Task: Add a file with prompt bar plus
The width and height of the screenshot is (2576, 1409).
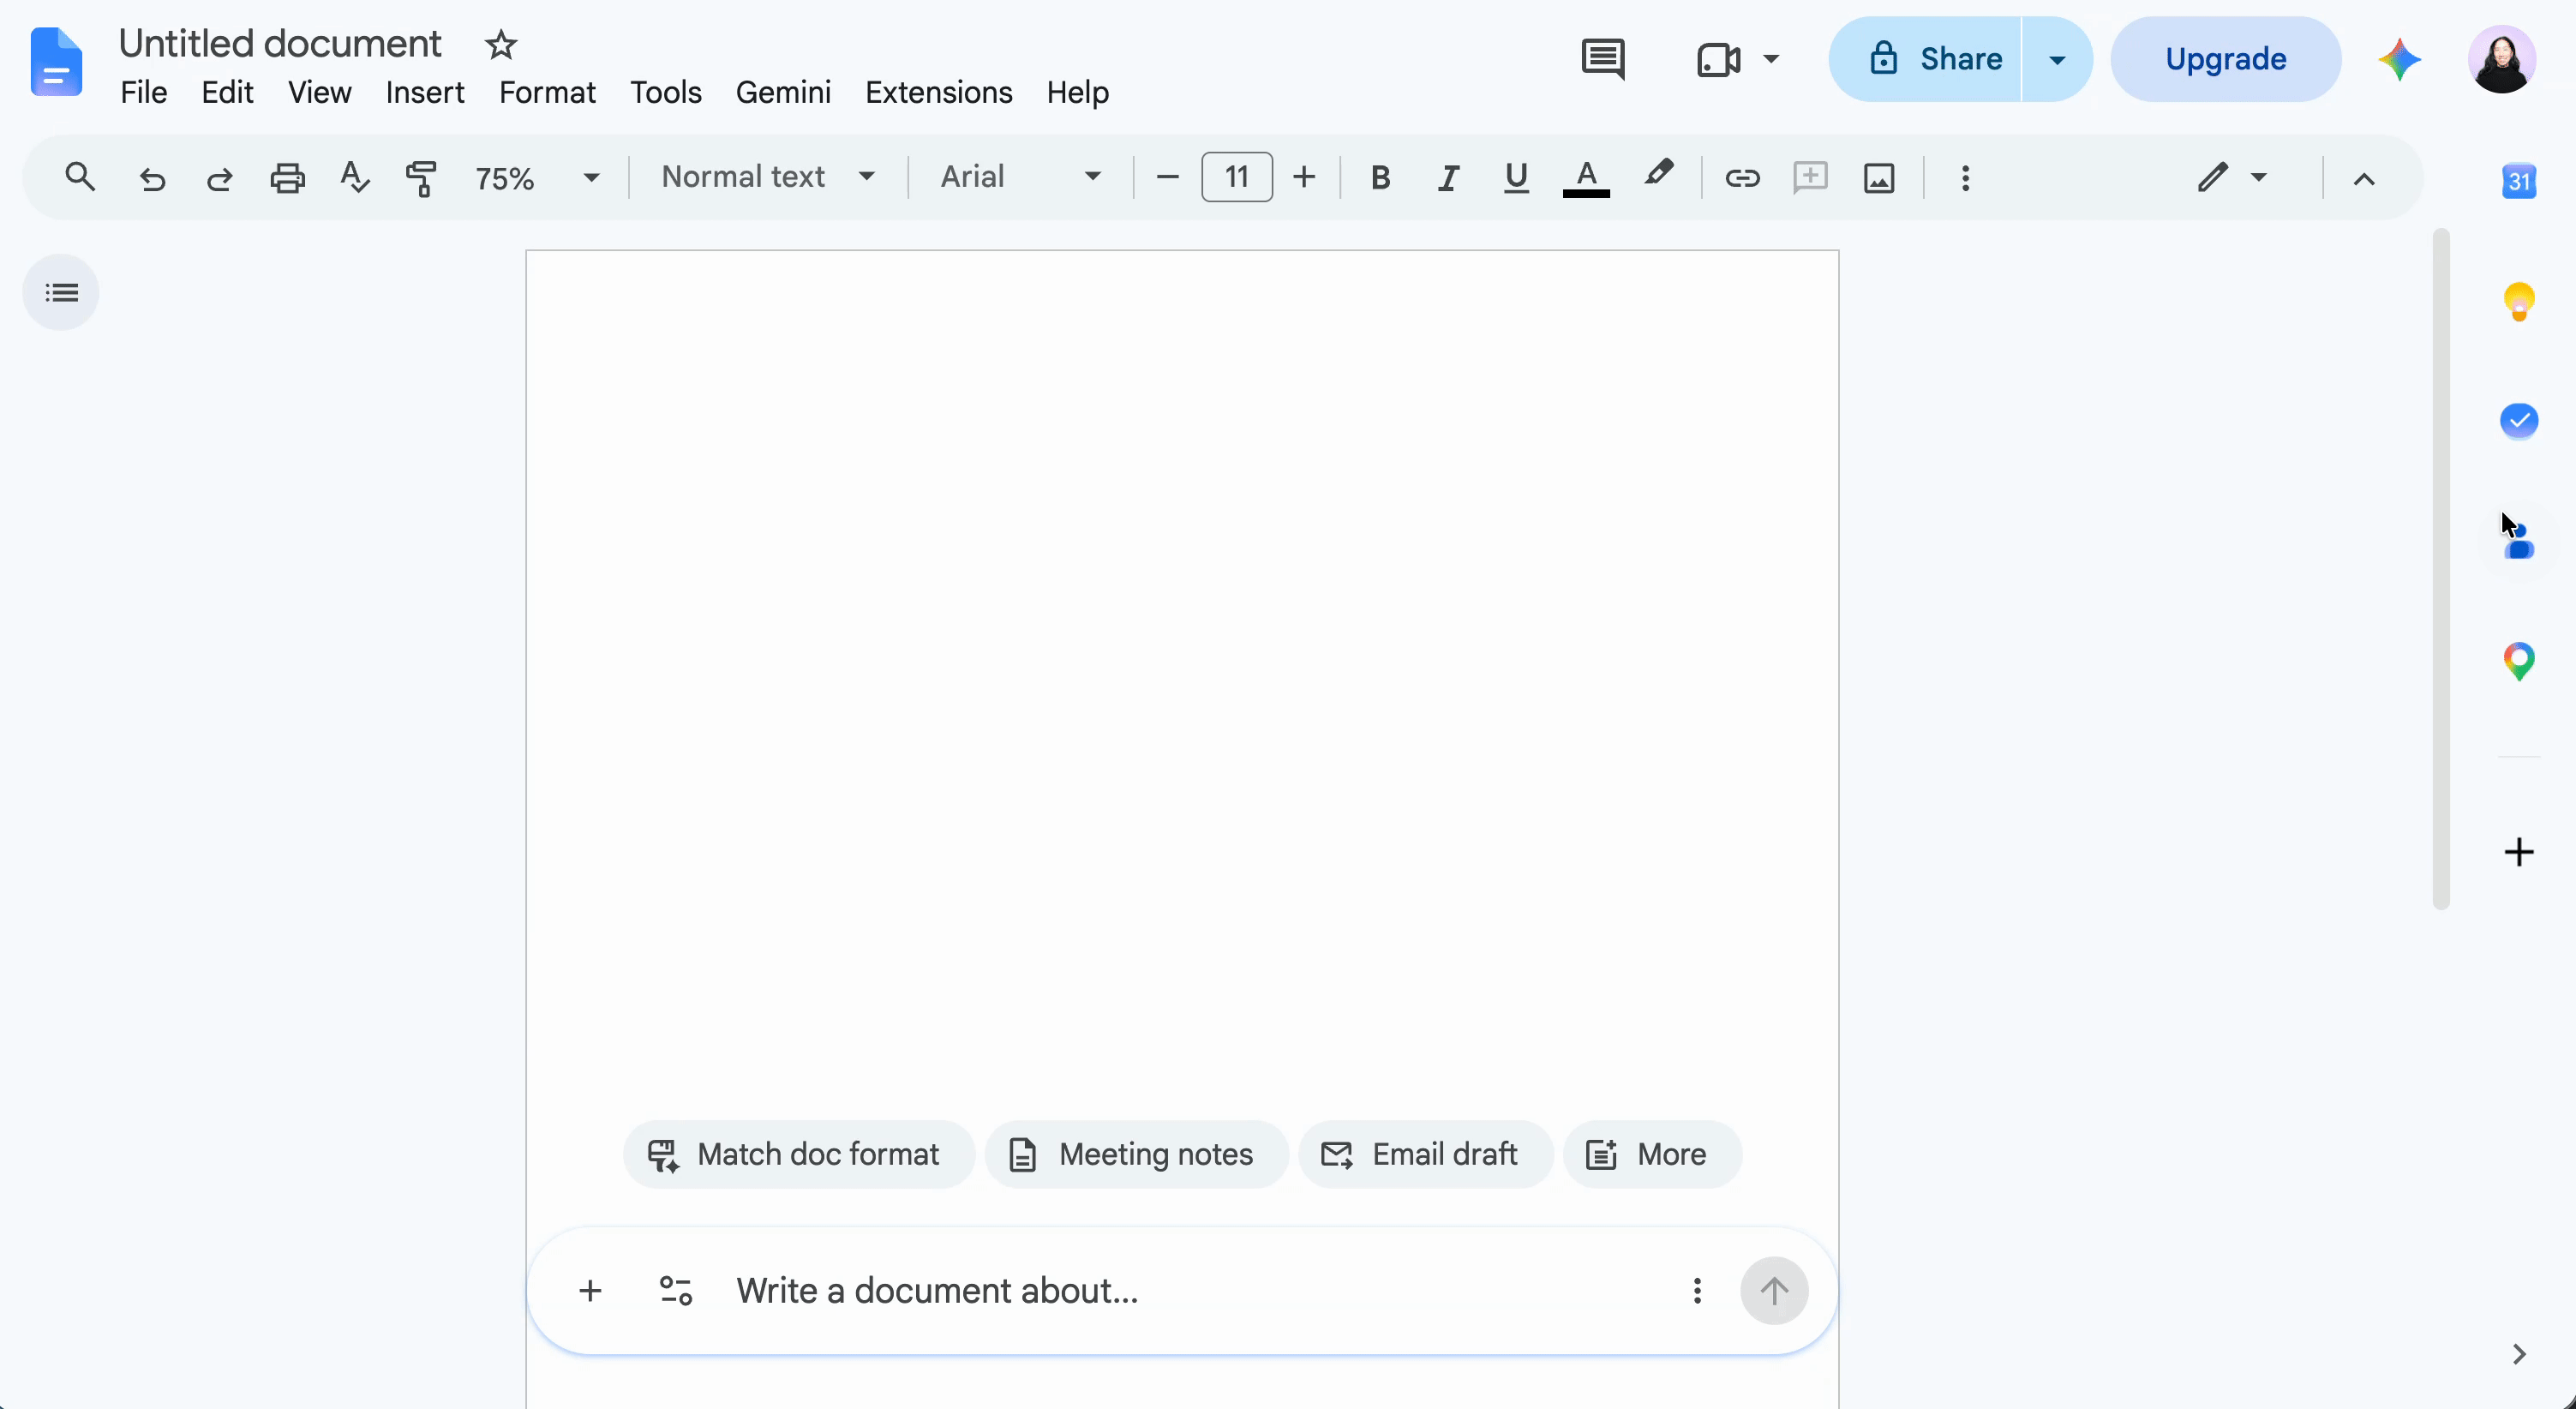Action: click(590, 1290)
